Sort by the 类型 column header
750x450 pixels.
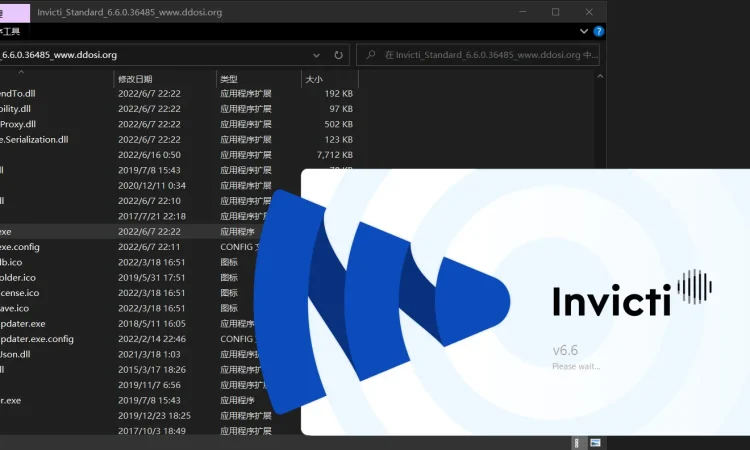coord(229,79)
